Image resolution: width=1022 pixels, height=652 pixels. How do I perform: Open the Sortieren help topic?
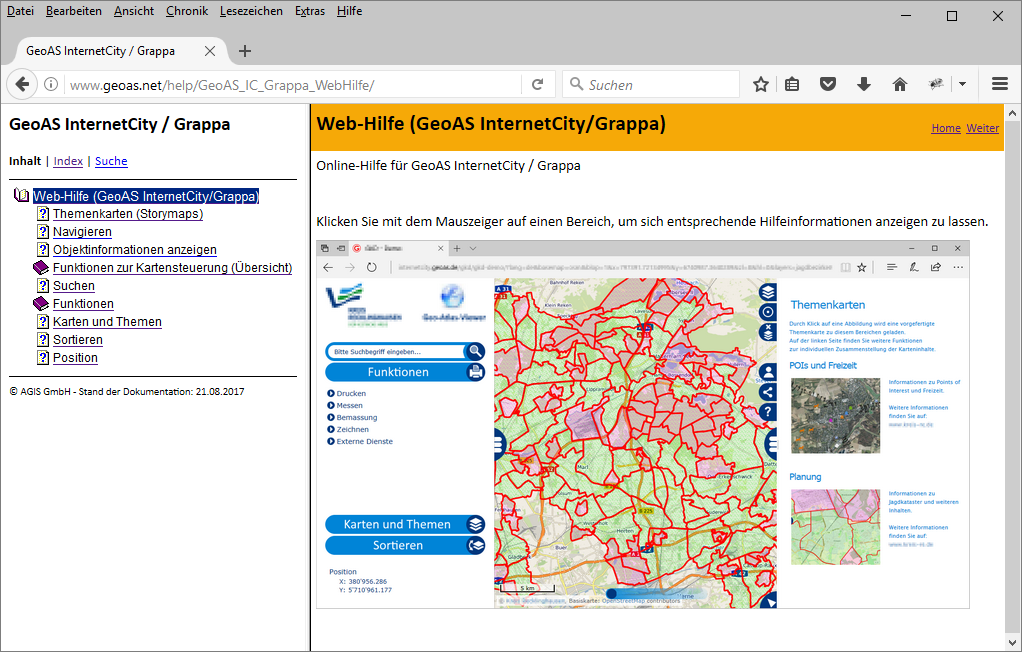(78, 340)
